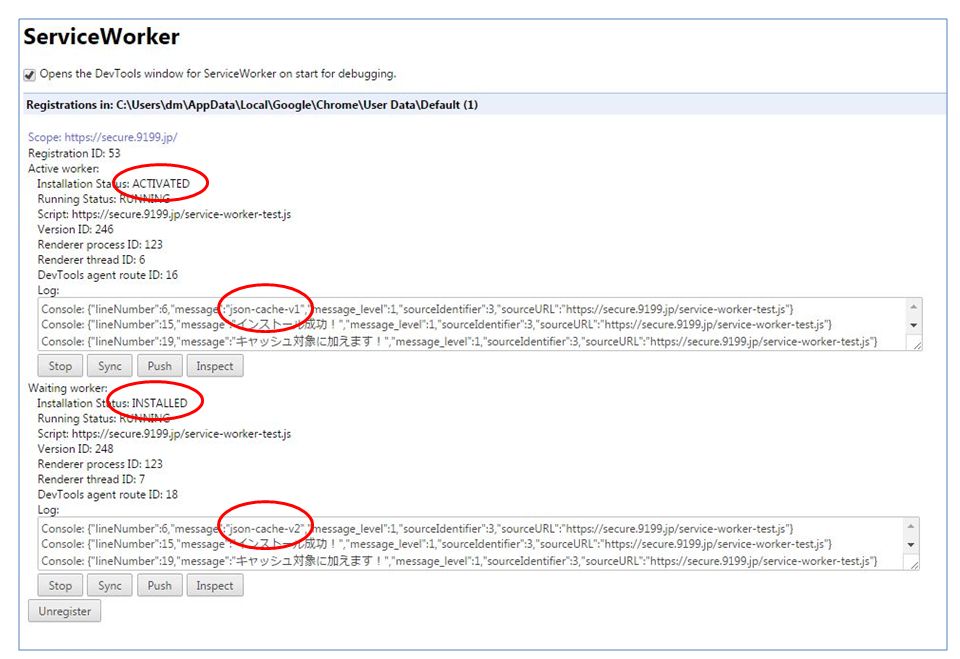Toggle the DevTools on start checkbox
The width and height of the screenshot is (960, 659).
coord(29,75)
